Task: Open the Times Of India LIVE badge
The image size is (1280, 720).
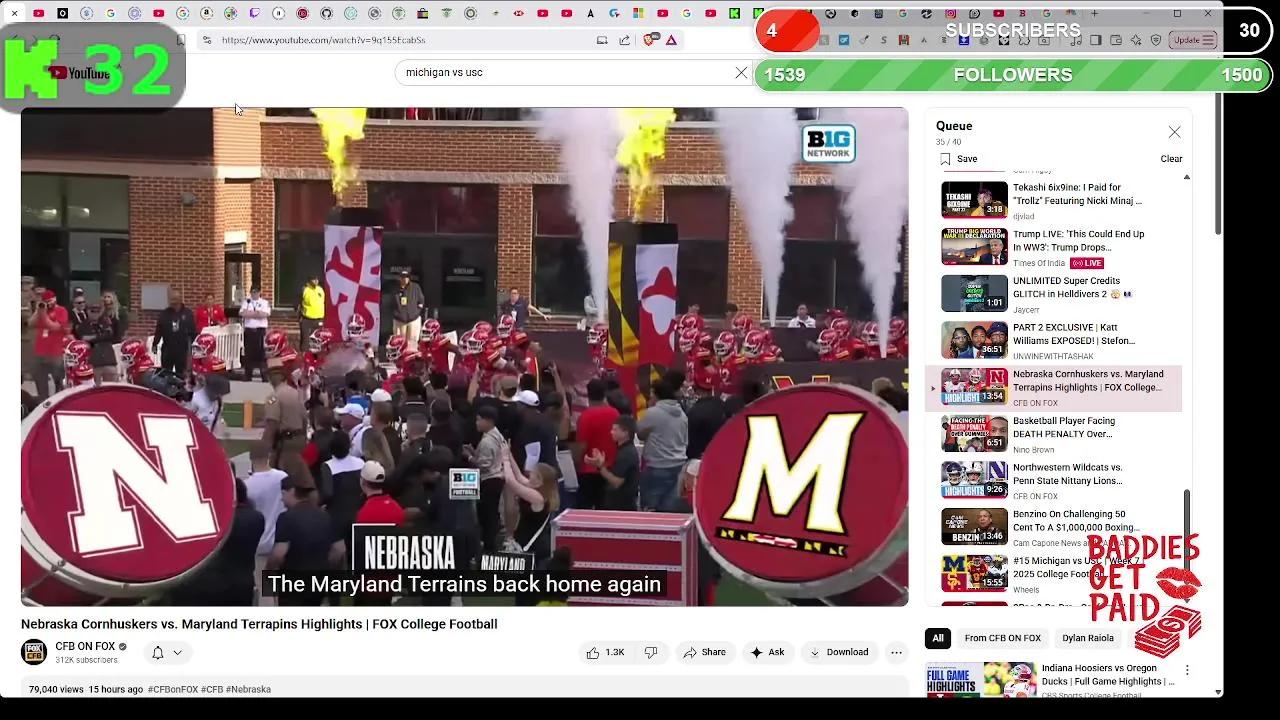Action: click(1086, 263)
